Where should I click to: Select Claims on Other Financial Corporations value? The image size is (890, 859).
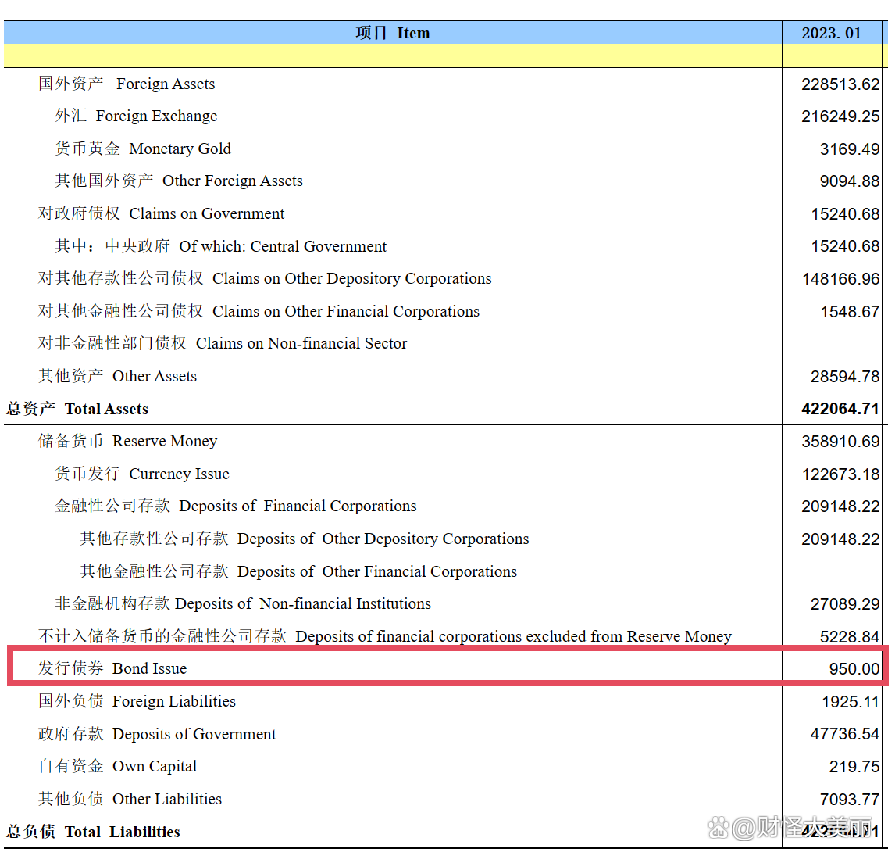[850, 312]
